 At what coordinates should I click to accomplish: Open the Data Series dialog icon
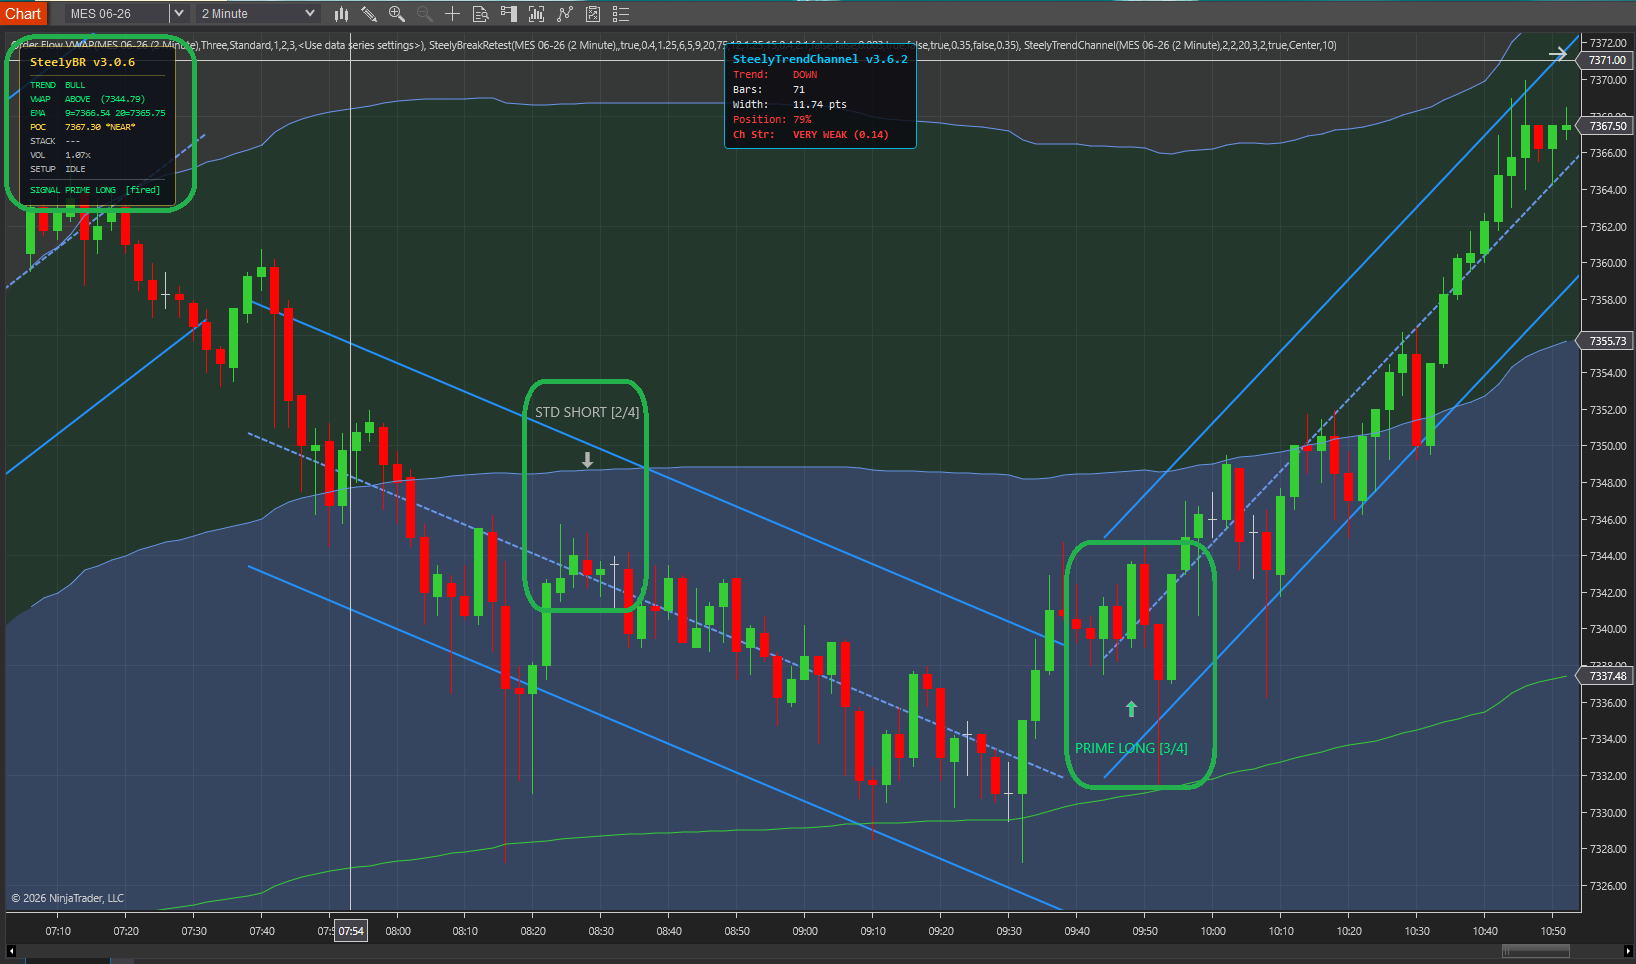[x=537, y=14]
